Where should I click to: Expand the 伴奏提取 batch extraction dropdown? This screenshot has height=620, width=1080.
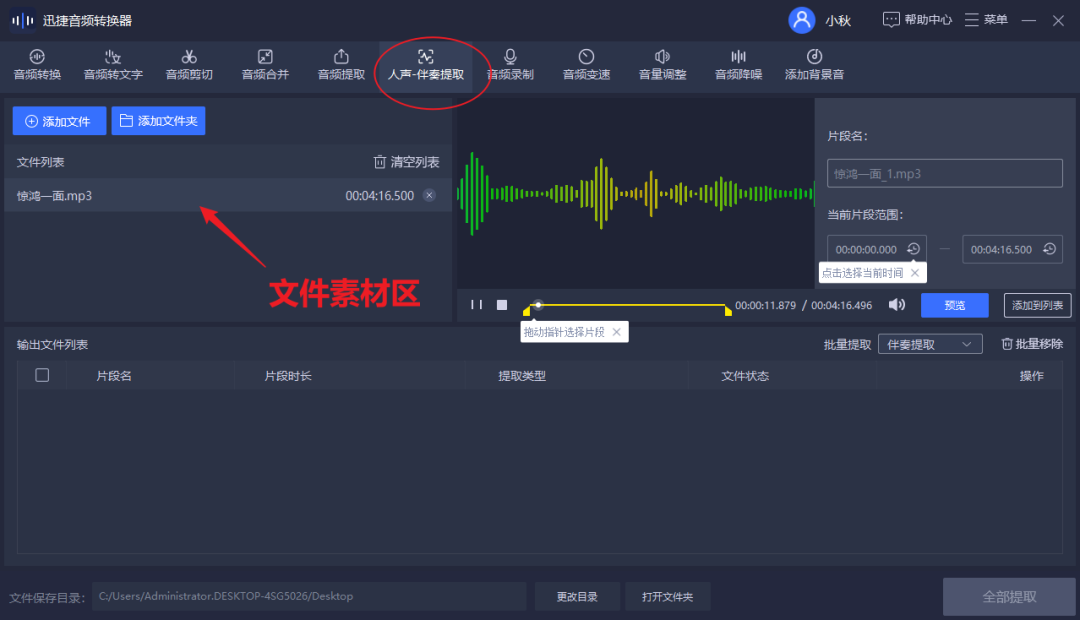(930, 344)
